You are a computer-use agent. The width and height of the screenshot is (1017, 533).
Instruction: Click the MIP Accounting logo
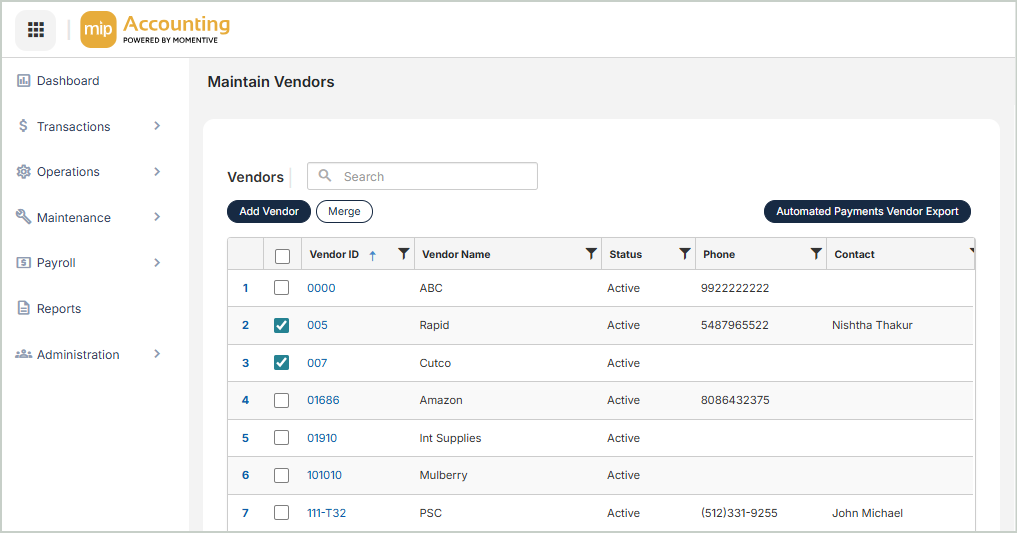155,30
